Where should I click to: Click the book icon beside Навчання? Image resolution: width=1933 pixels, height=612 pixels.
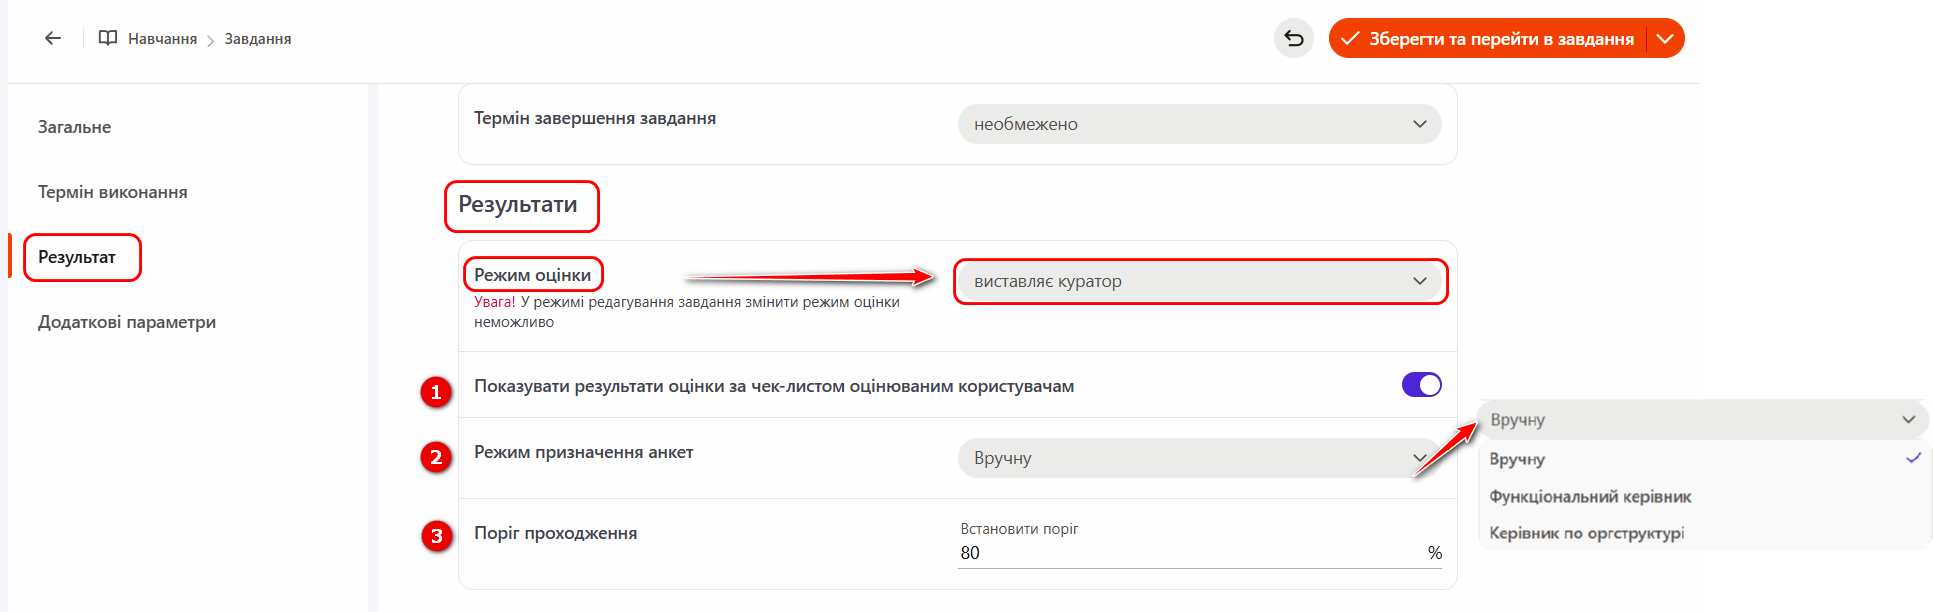tap(108, 38)
